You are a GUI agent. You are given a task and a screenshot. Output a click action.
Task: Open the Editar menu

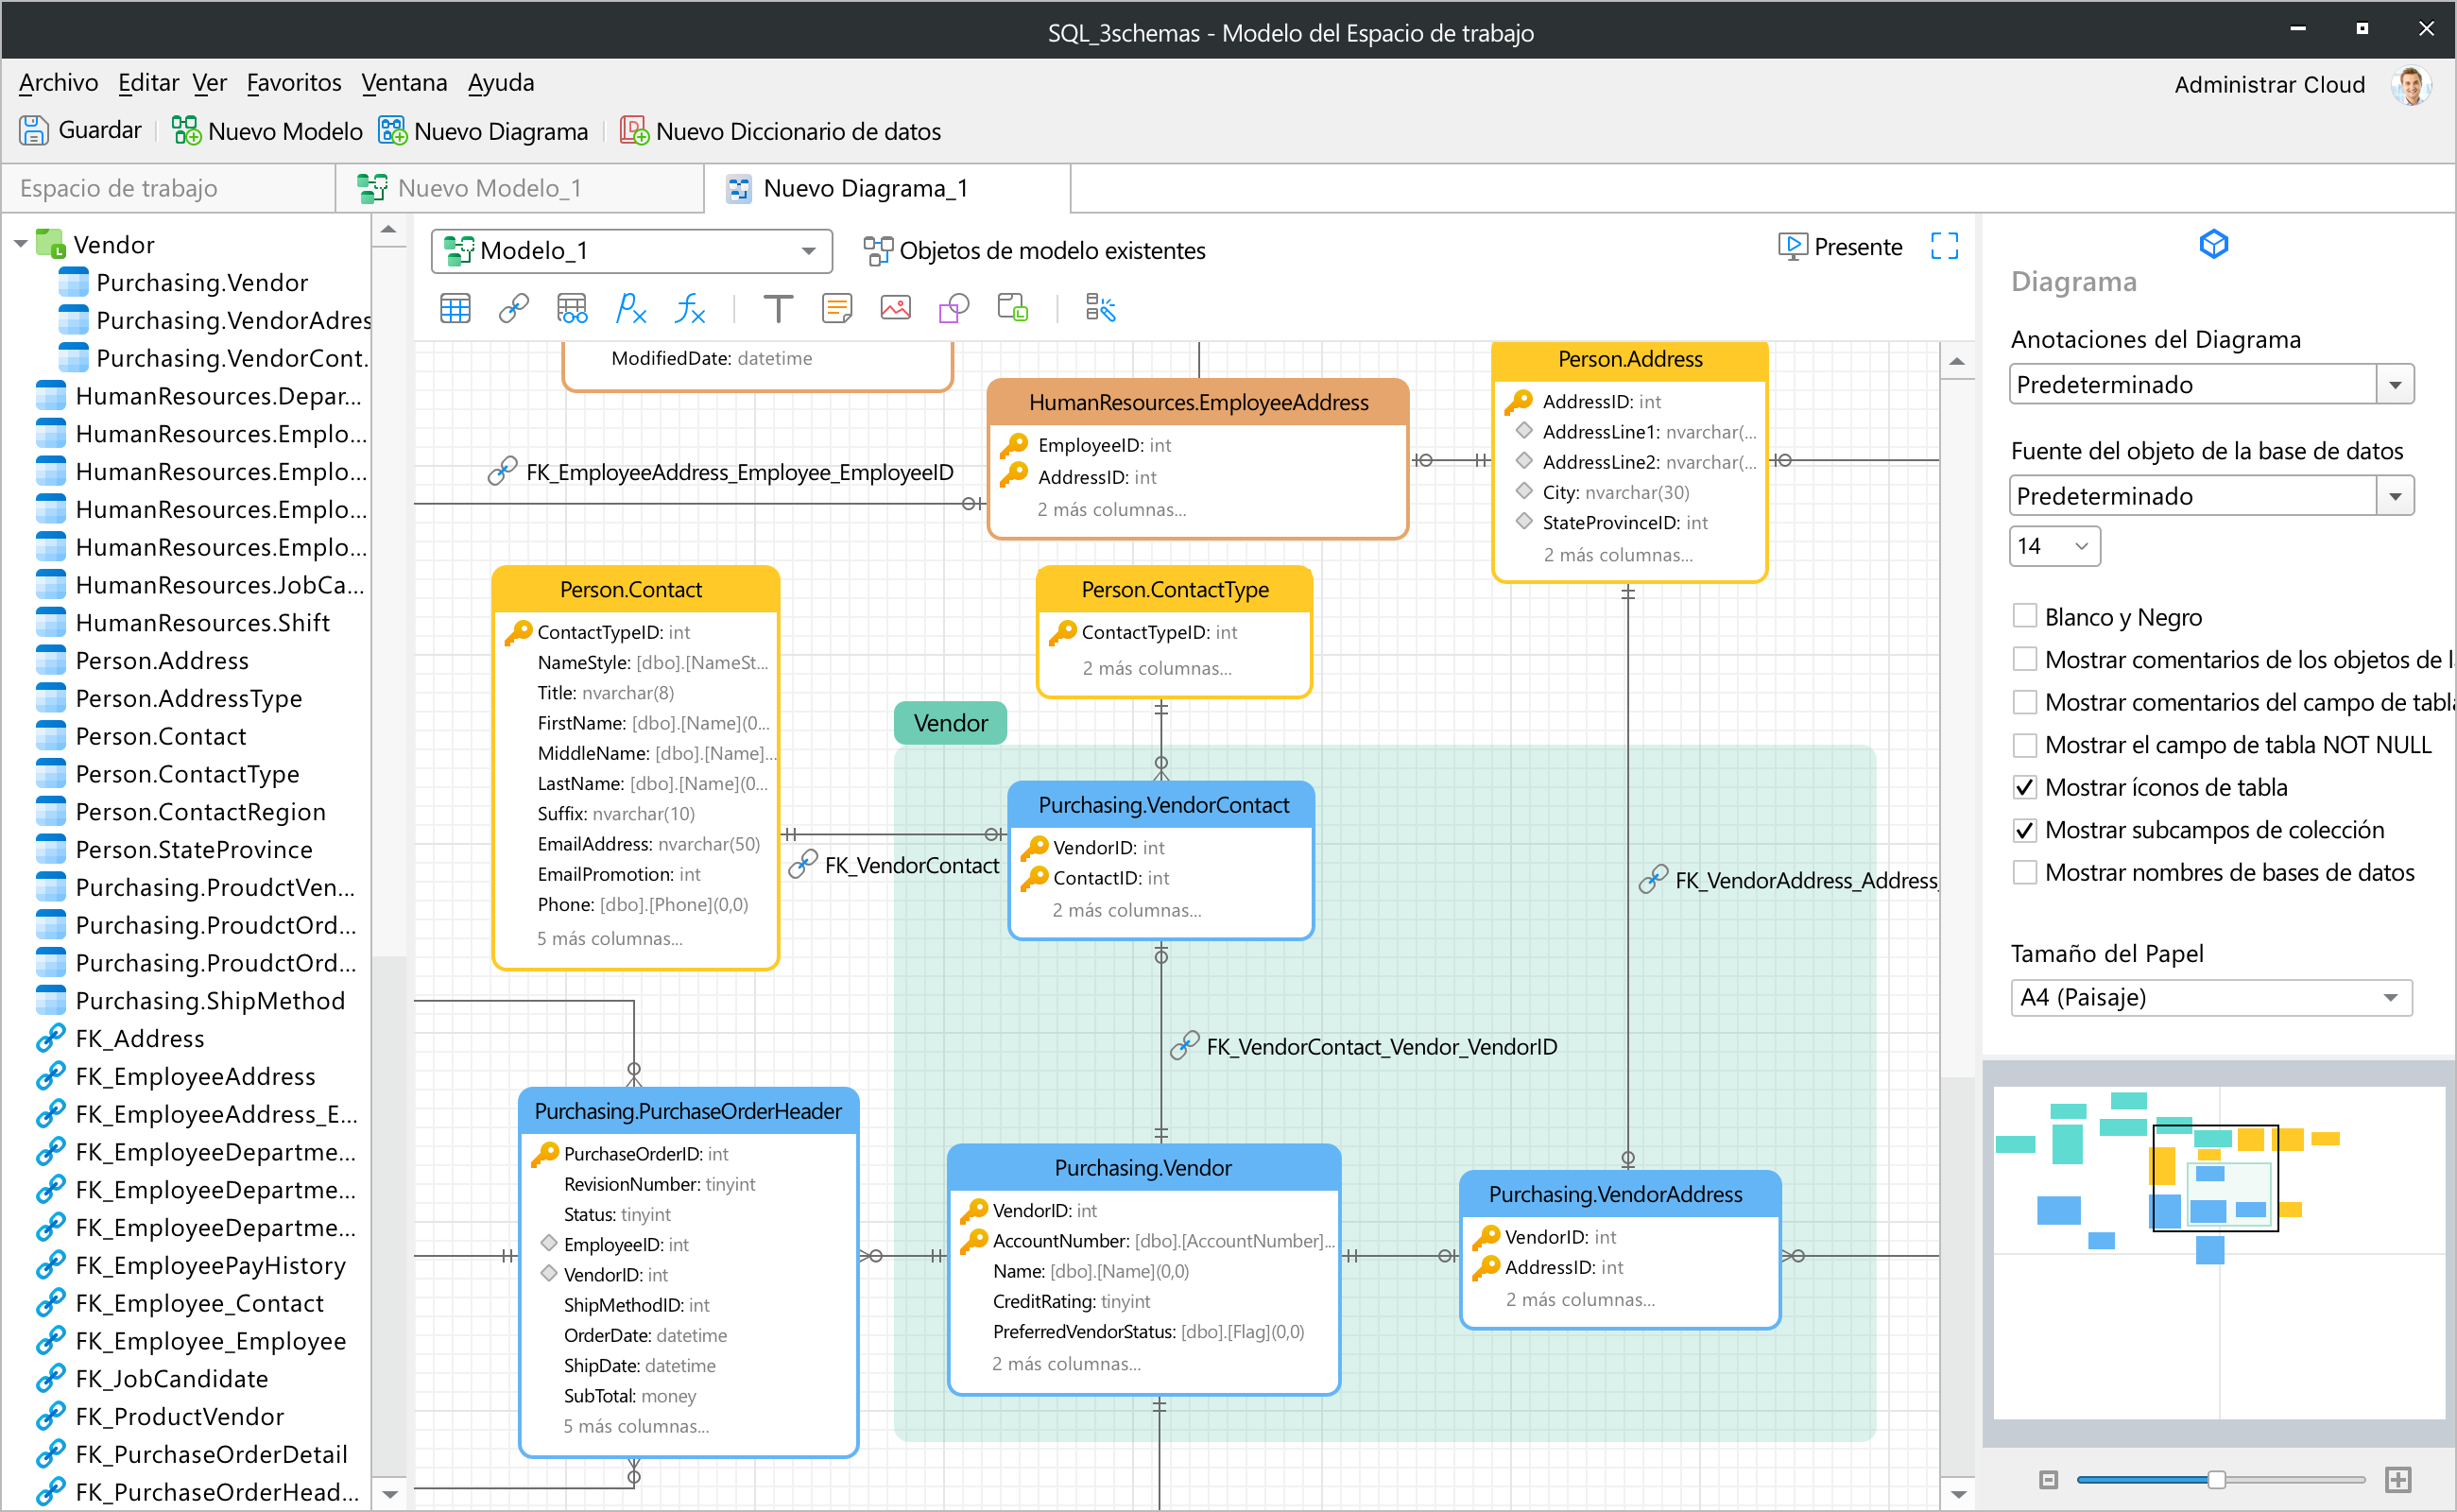click(x=148, y=82)
